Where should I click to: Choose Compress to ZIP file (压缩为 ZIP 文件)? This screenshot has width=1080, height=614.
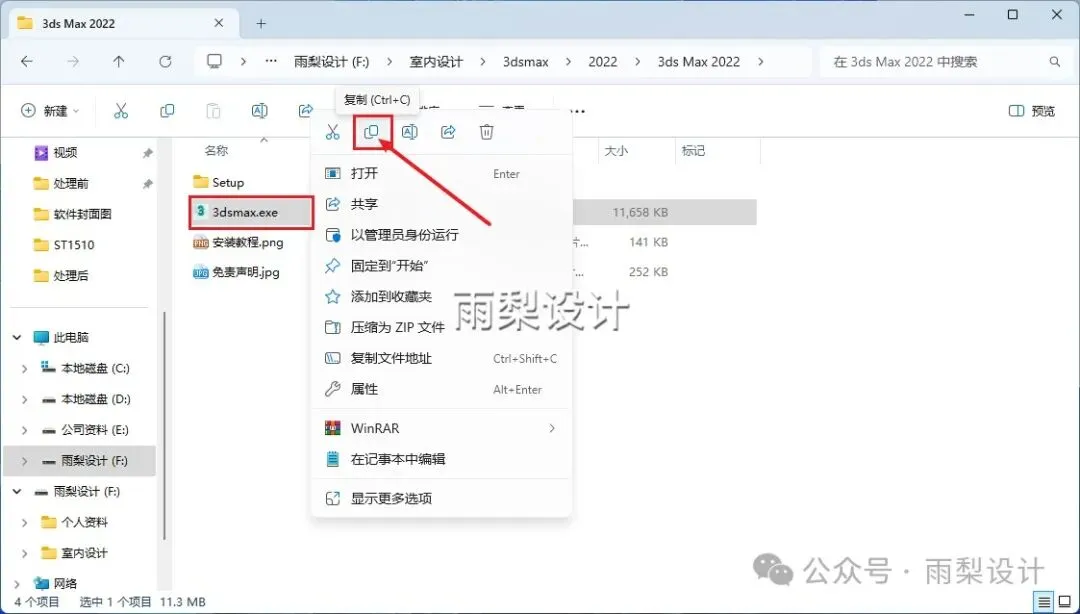pyautogui.click(x=441, y=327)
